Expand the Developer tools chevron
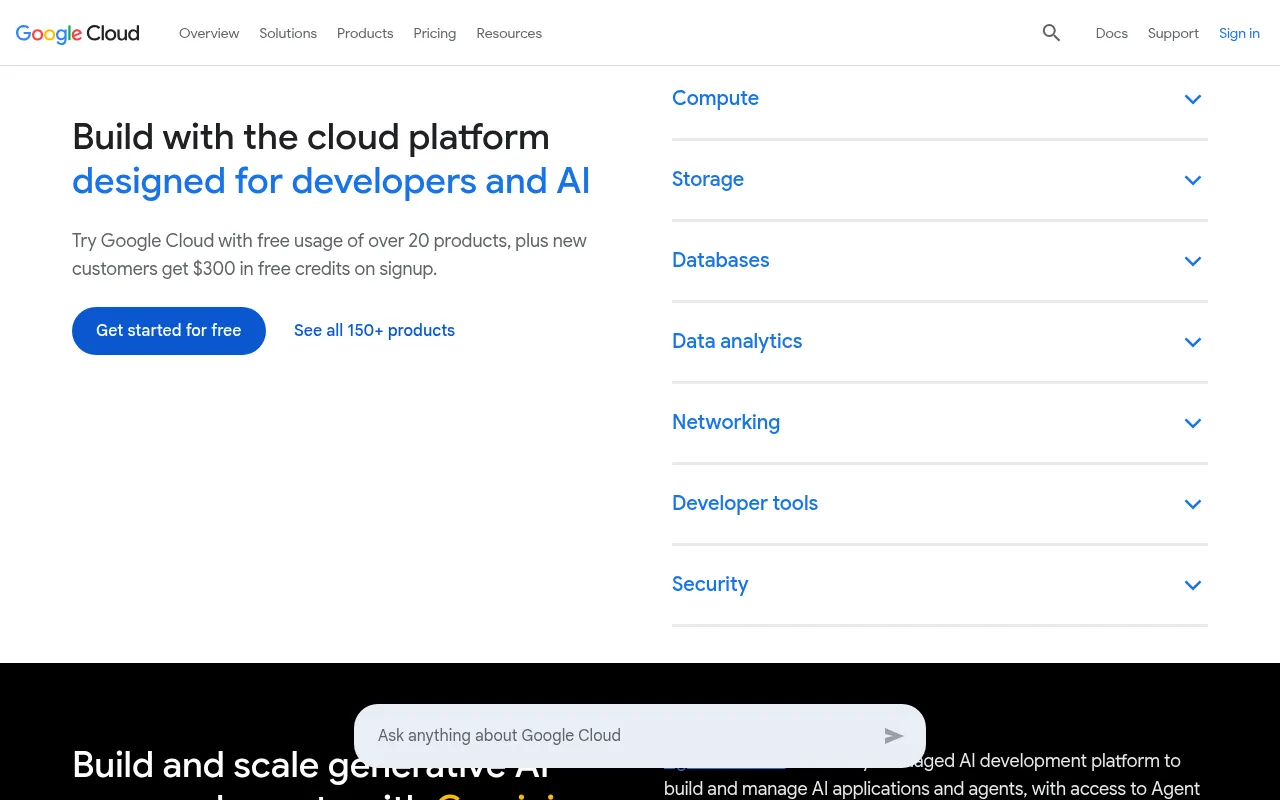Viewport: 1280px width, 800px height. coord(1192,504)
